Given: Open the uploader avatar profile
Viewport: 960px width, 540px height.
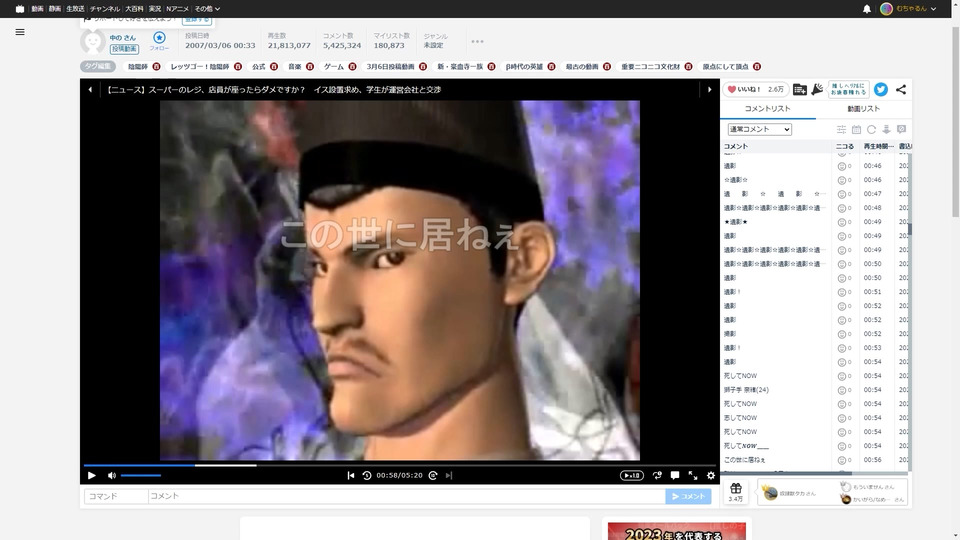Looking at the screenshot, I should coord(92,42).
